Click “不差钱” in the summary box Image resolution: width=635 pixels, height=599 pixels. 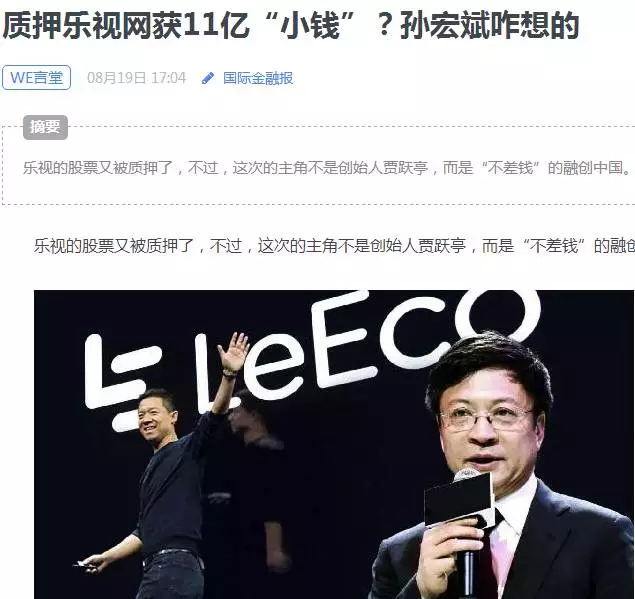(510, 168)
